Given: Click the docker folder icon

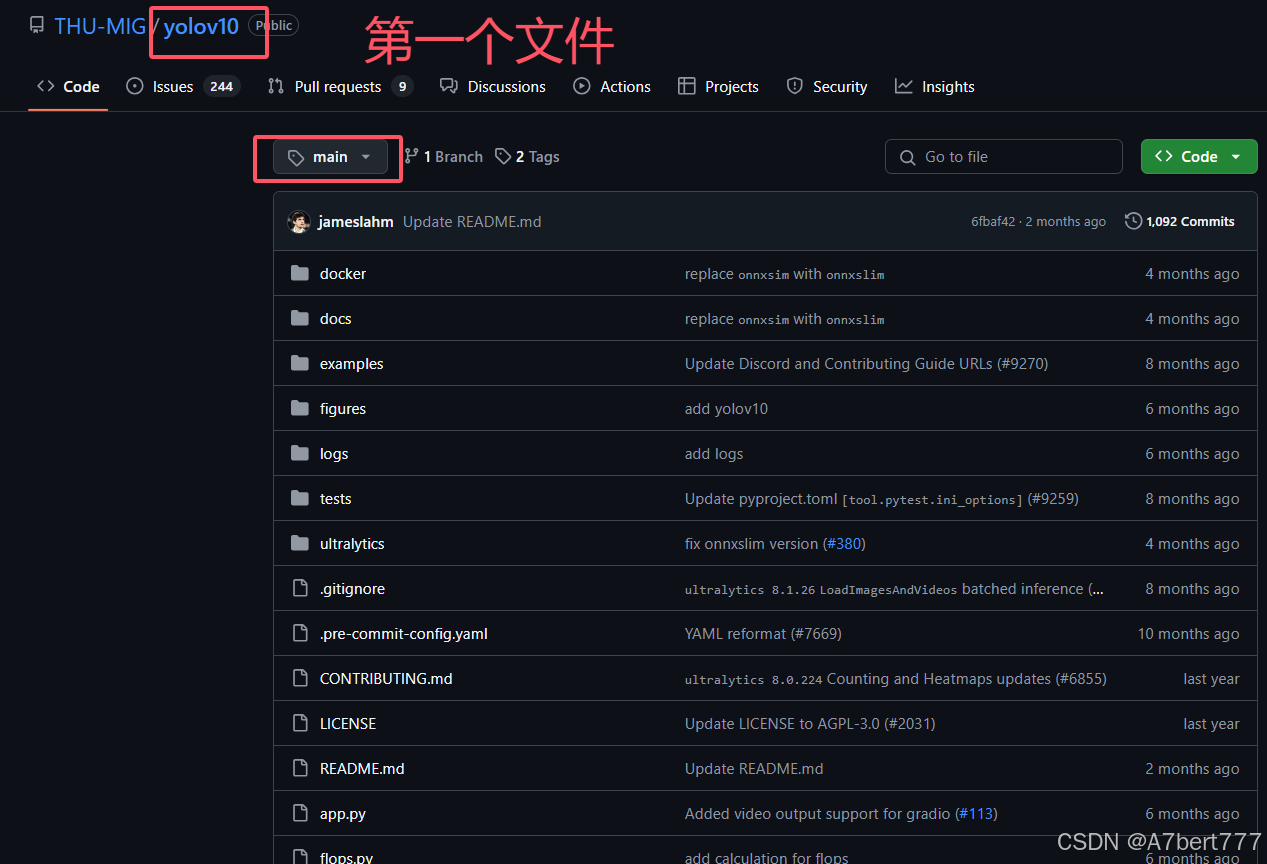Looking at the screenshot, I should (299, 273).
